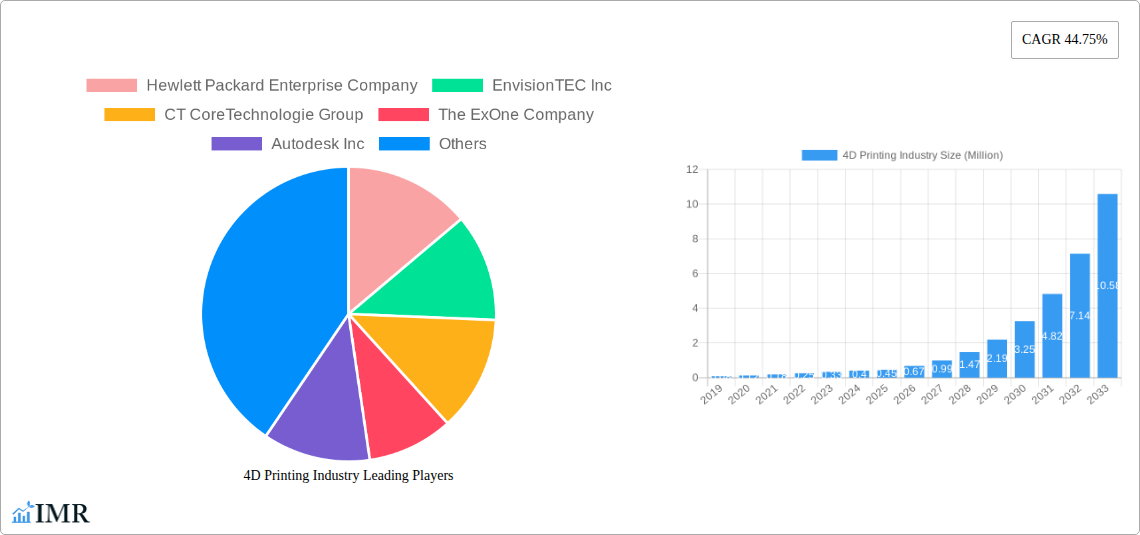
Task: Toggle The ExOne Company legend label
Action: tap(515, 115)
